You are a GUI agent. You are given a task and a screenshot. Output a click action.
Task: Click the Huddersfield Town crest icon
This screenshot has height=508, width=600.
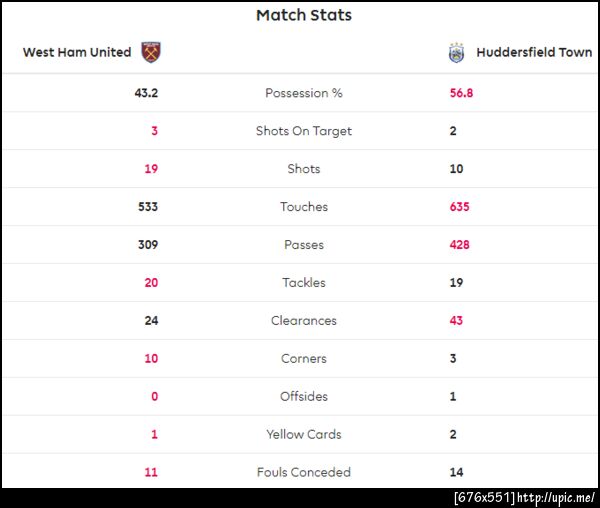(457, 52)
